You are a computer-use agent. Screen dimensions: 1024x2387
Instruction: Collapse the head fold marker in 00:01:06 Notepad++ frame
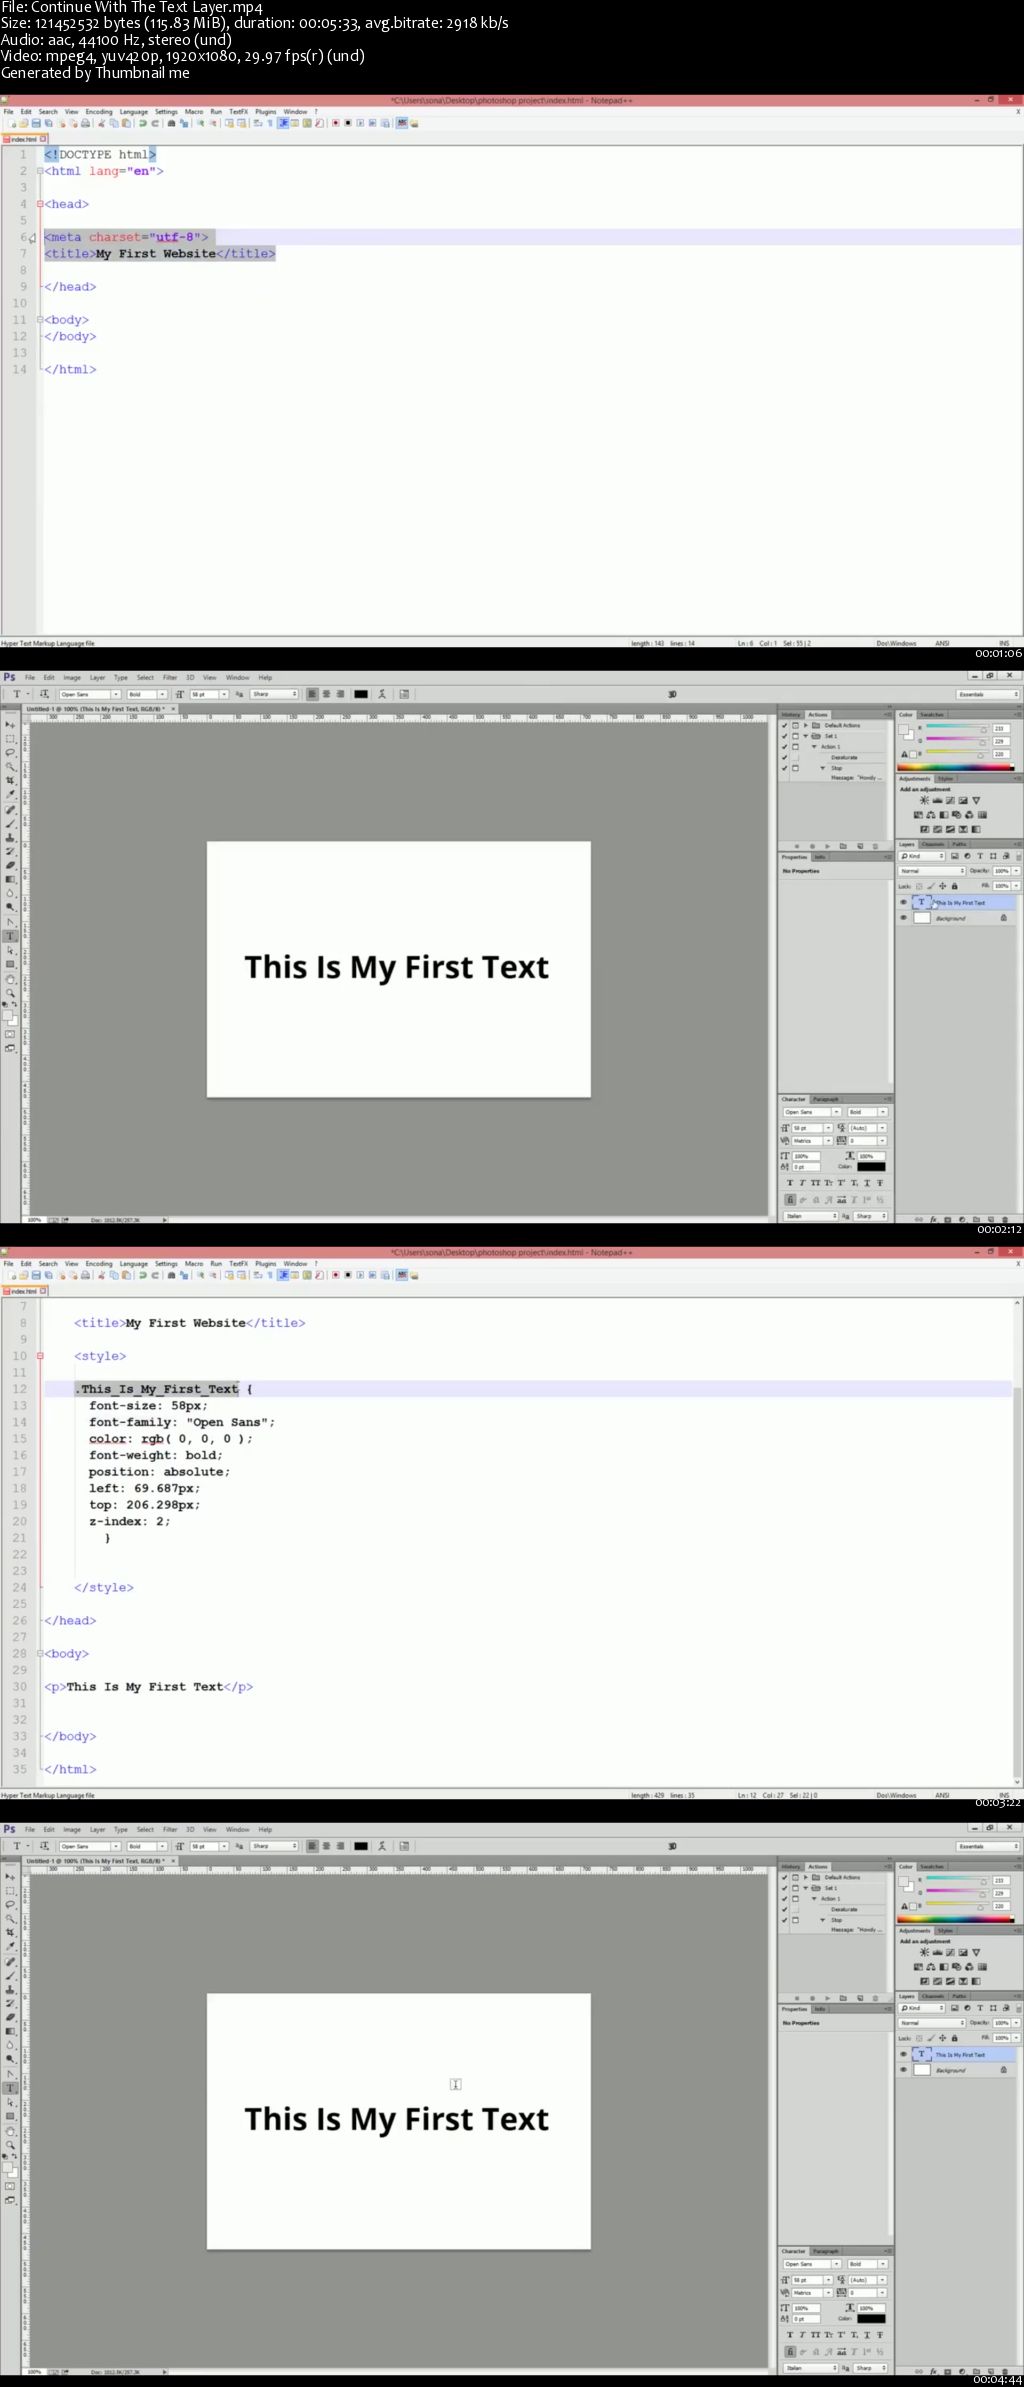point(40,204)
